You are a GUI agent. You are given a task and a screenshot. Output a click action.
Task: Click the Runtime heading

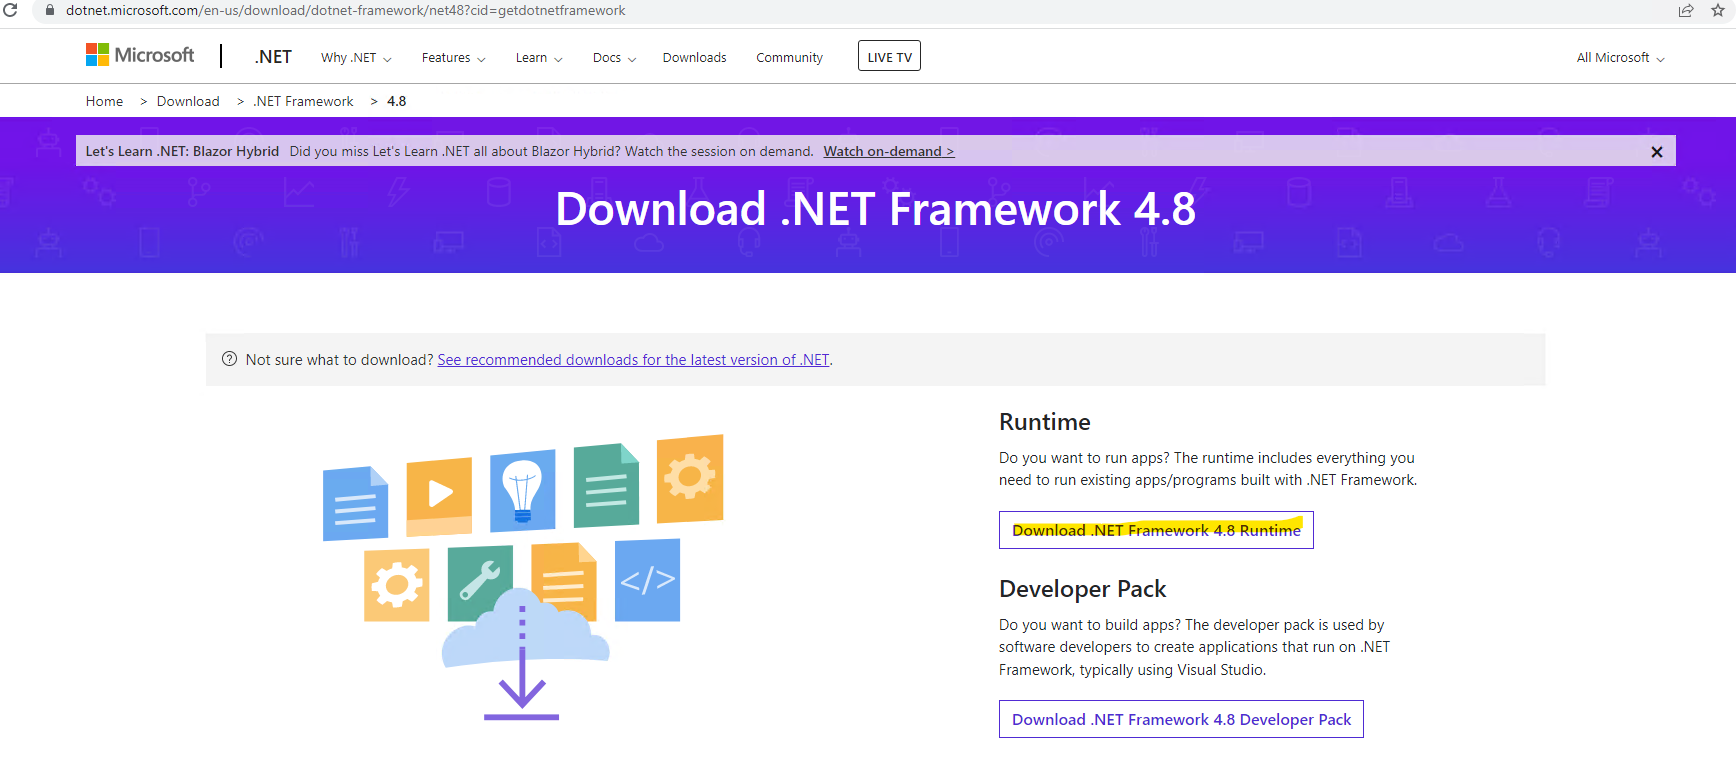click(x=1044, y=422)
